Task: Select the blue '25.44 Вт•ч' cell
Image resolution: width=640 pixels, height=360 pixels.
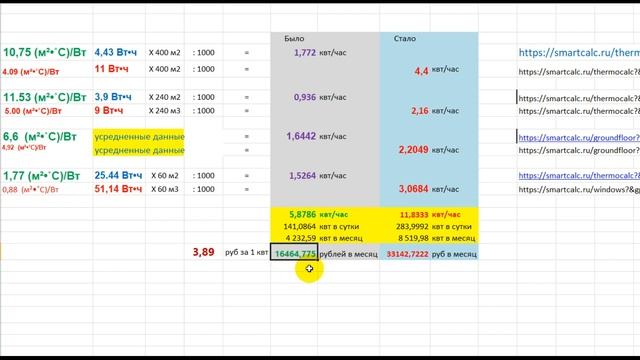Action: [118, 176]
